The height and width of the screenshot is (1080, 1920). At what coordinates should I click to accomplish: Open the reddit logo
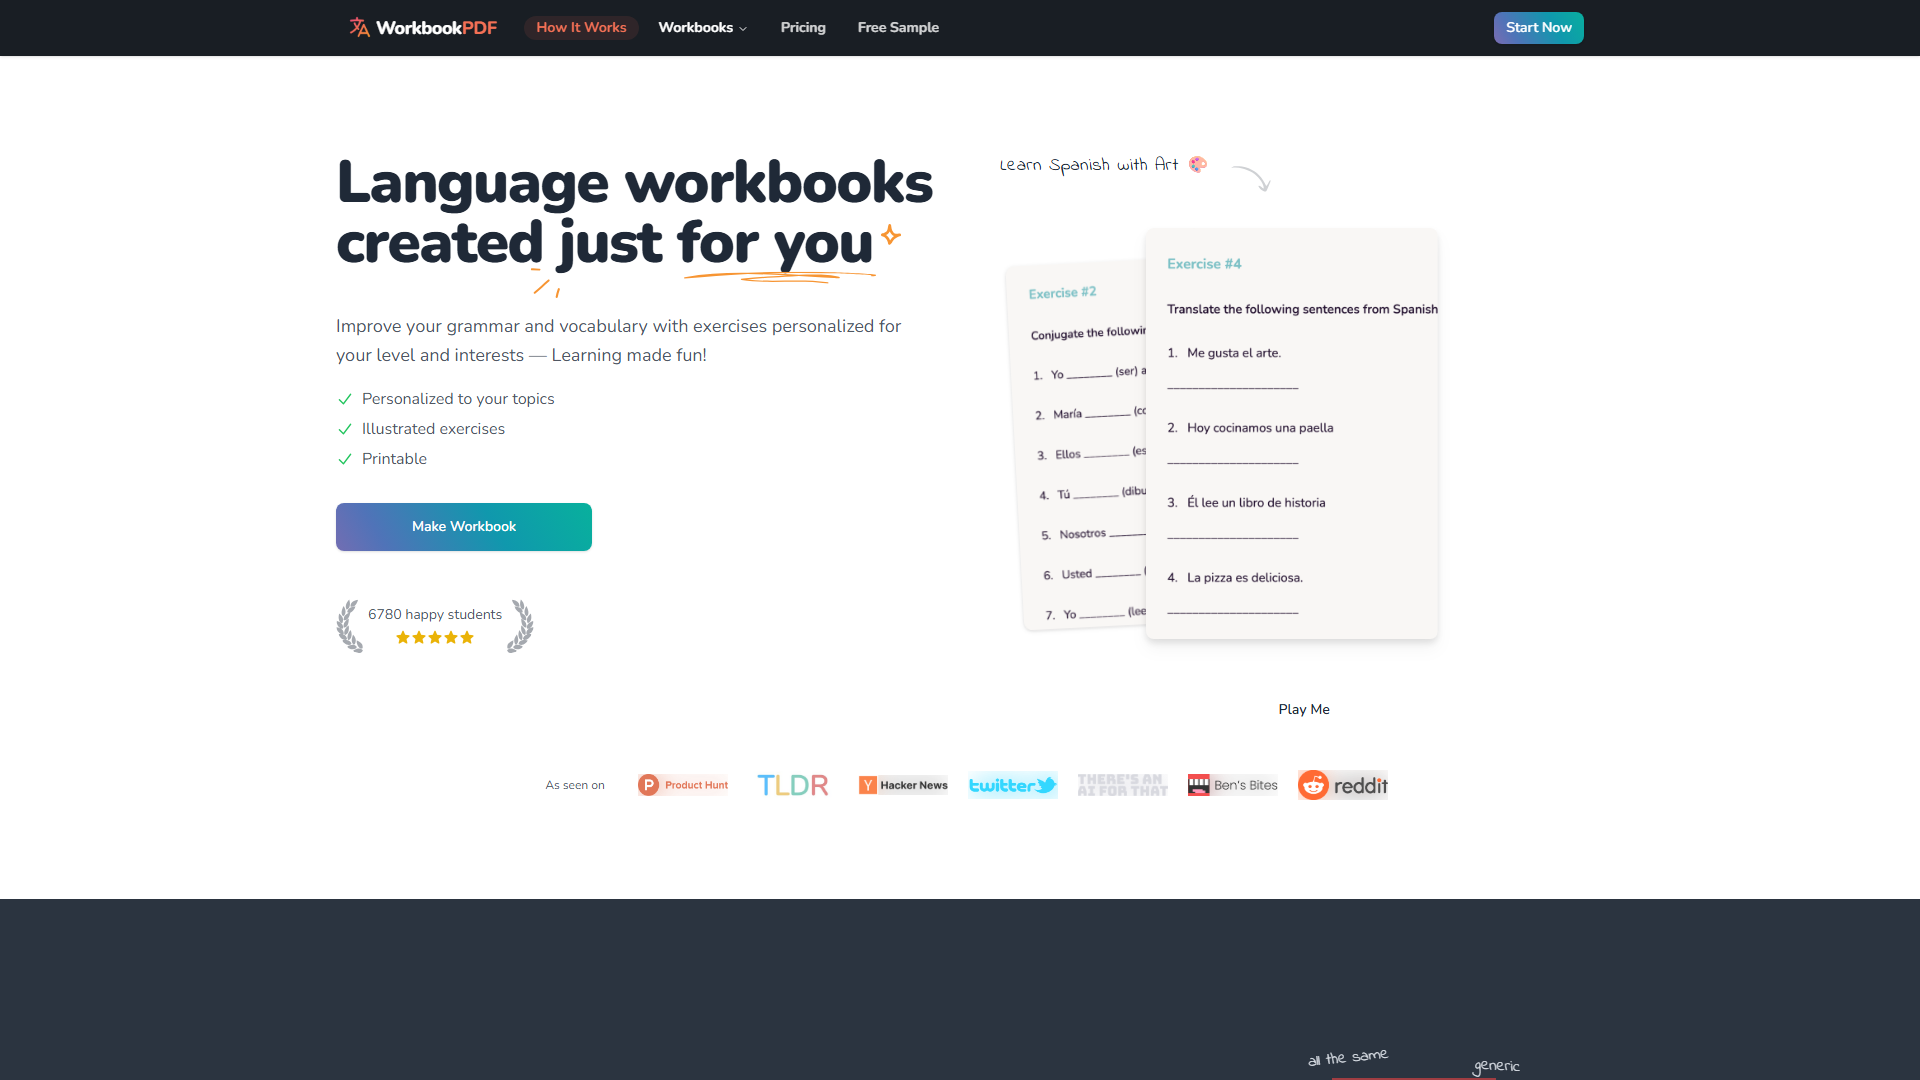[1343, 785]
